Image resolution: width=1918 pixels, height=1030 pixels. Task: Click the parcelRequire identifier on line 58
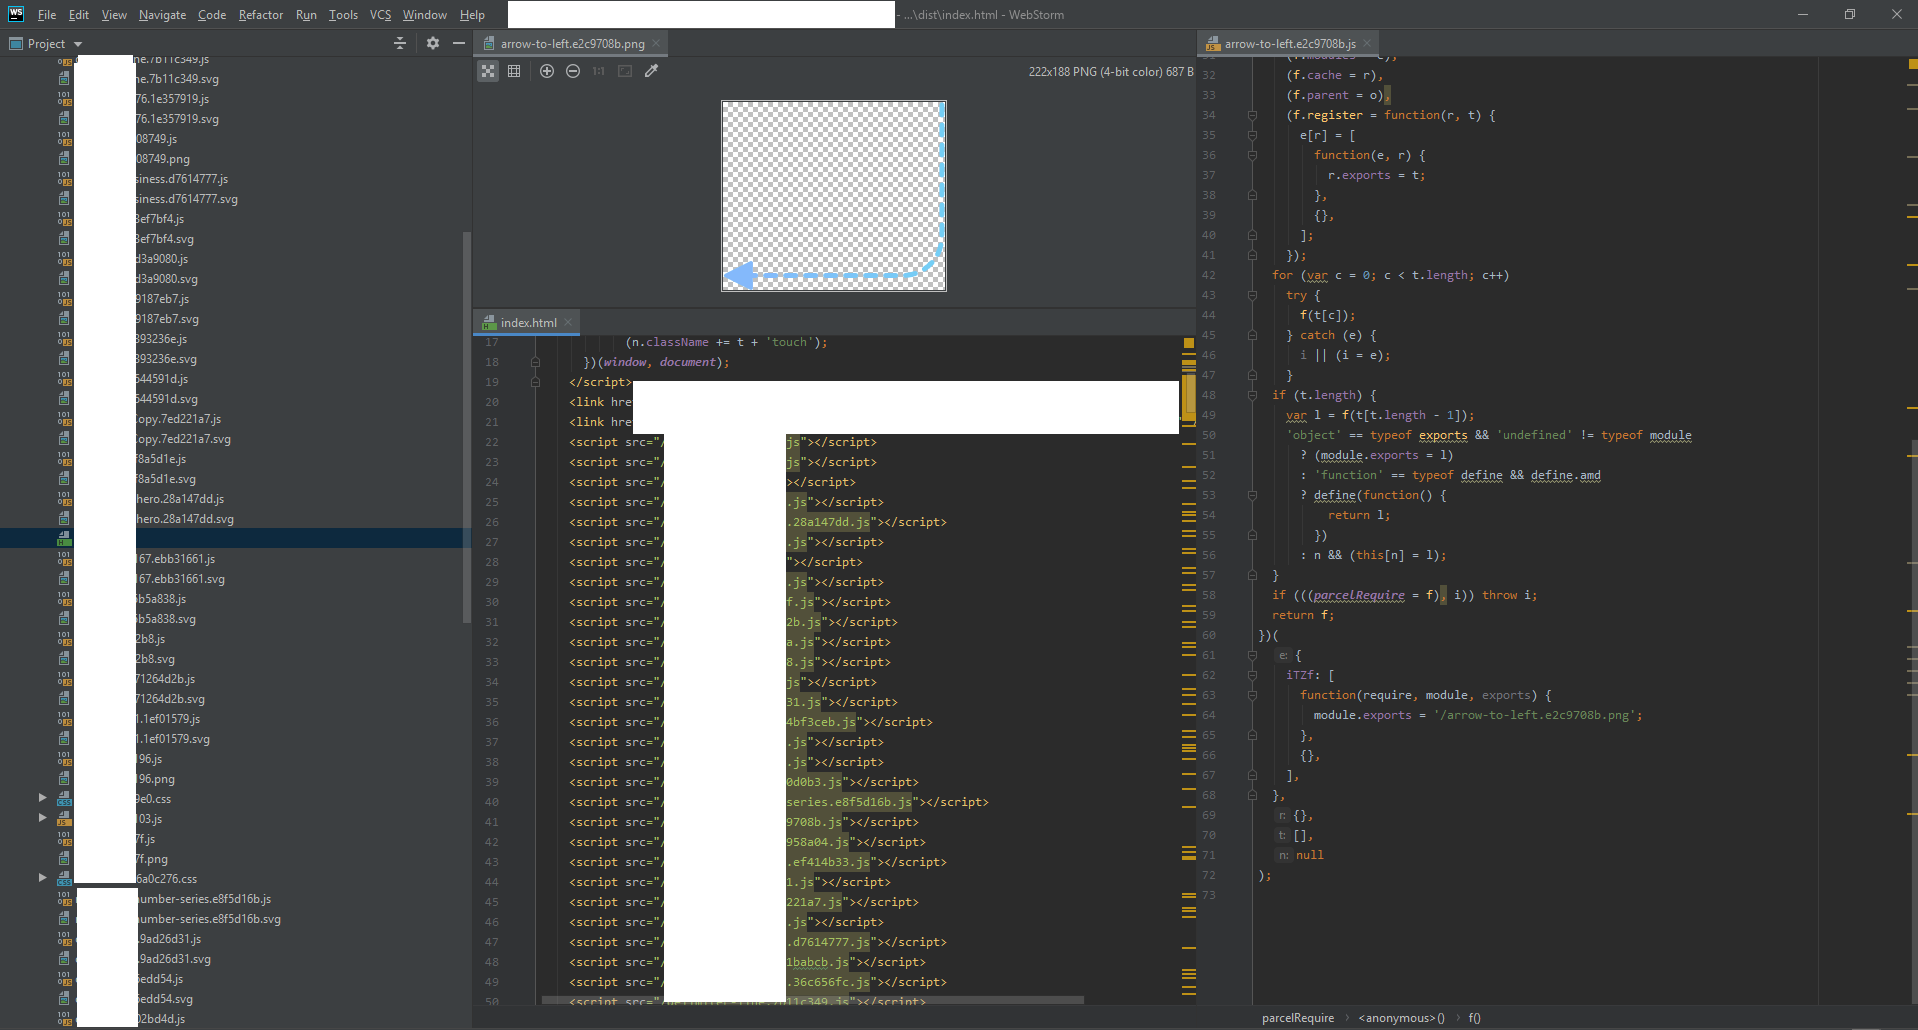1358,595
